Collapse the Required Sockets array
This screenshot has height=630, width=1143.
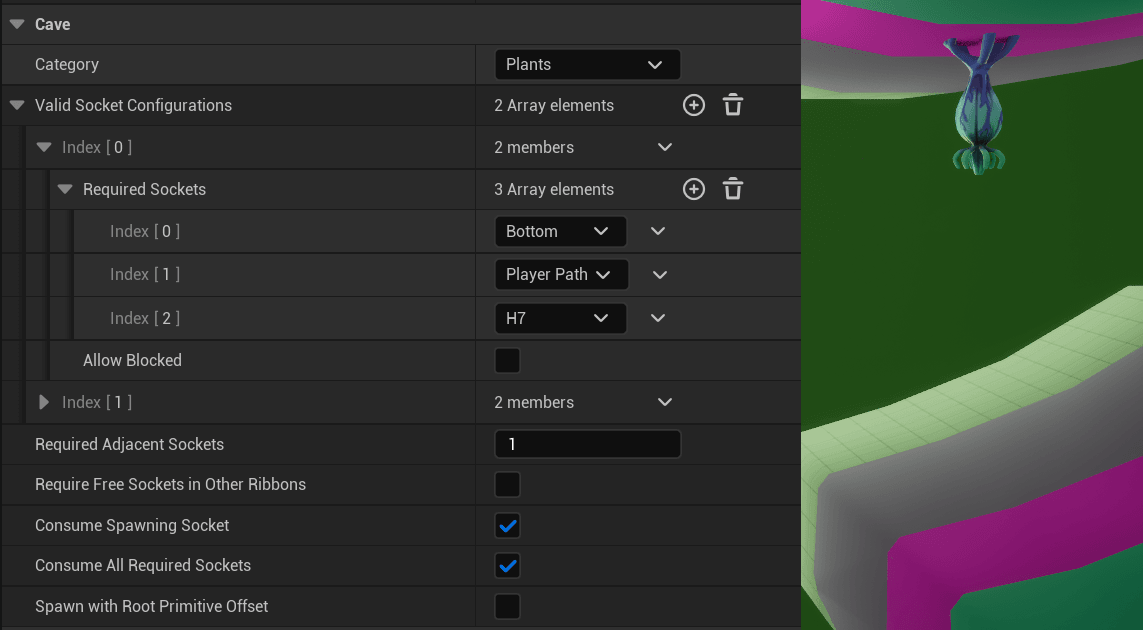coord(65,190)
